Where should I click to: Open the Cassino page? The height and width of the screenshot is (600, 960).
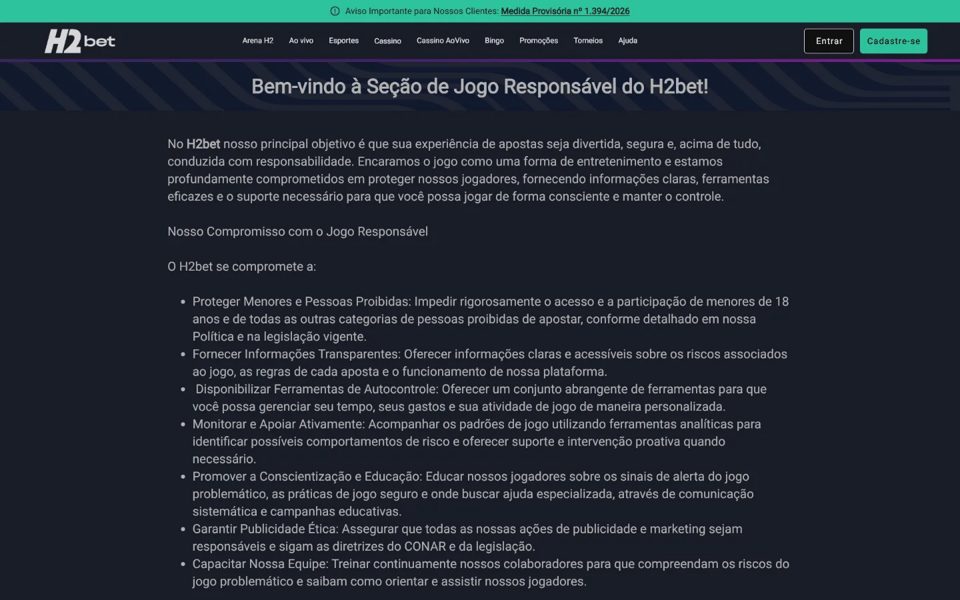point(388,41)
